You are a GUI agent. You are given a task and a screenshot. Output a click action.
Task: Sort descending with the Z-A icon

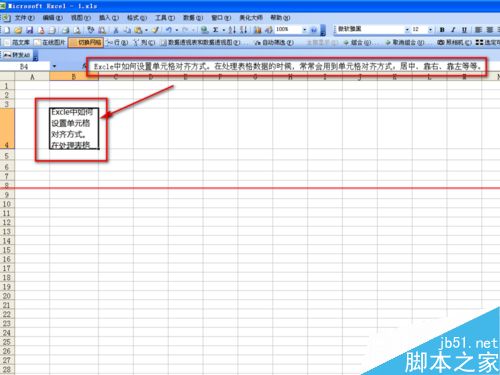244,30
